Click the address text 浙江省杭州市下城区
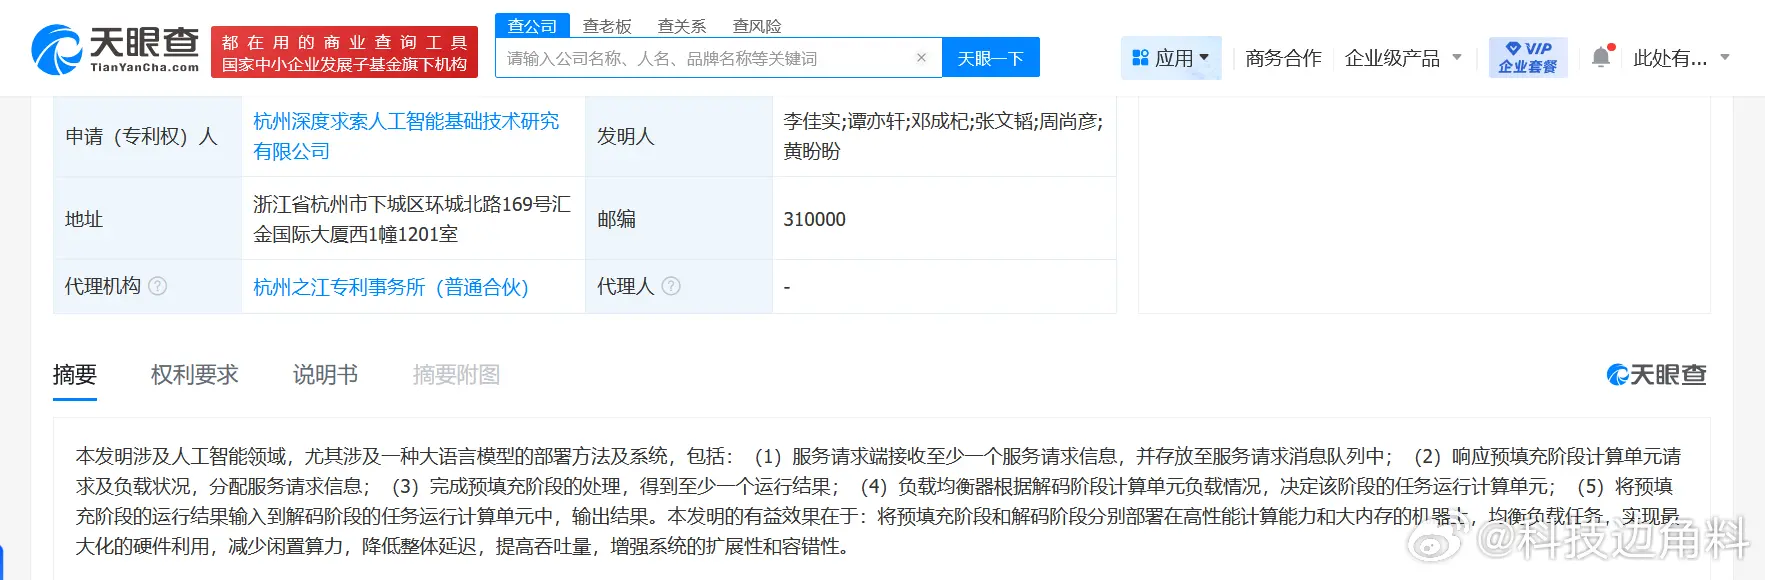1765x580 pixels. [x=412, y=219]
